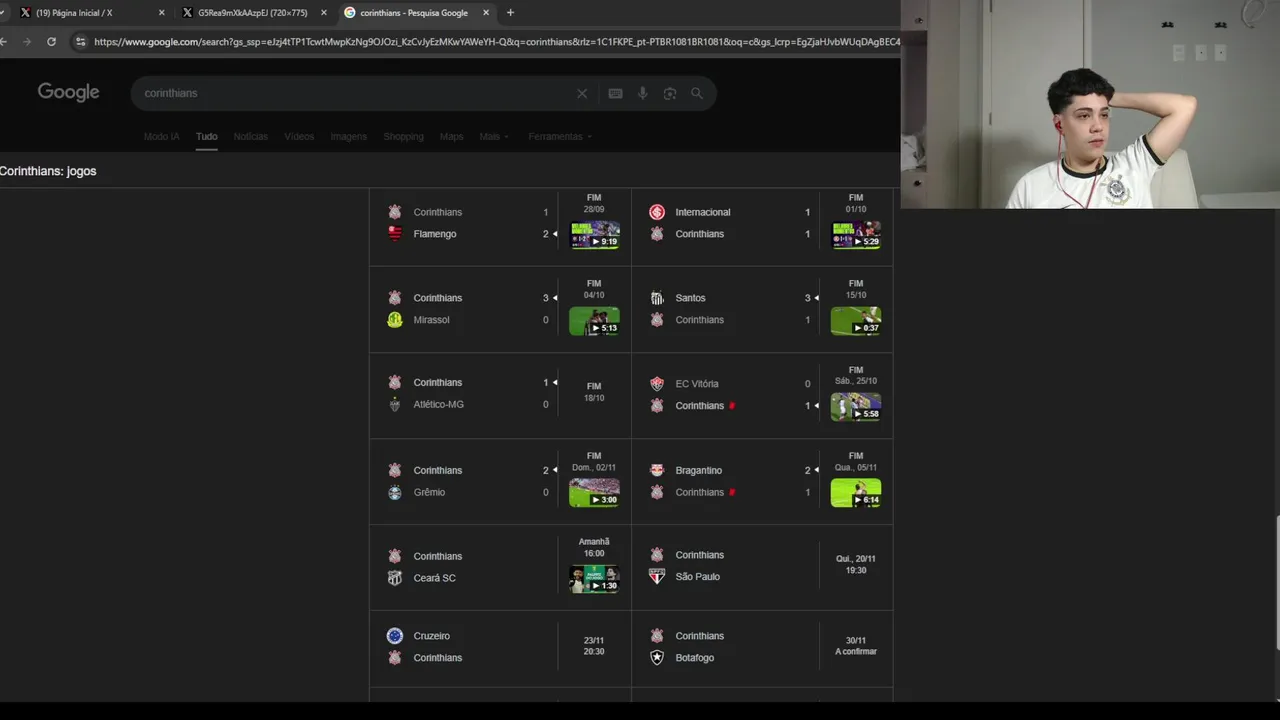The height and width of the screenshot is (720, 1280).
Task: Open Cruzeiro vs Corinthians 23/11 fixture
Action: pyautogui.click(x=500, y=647)
